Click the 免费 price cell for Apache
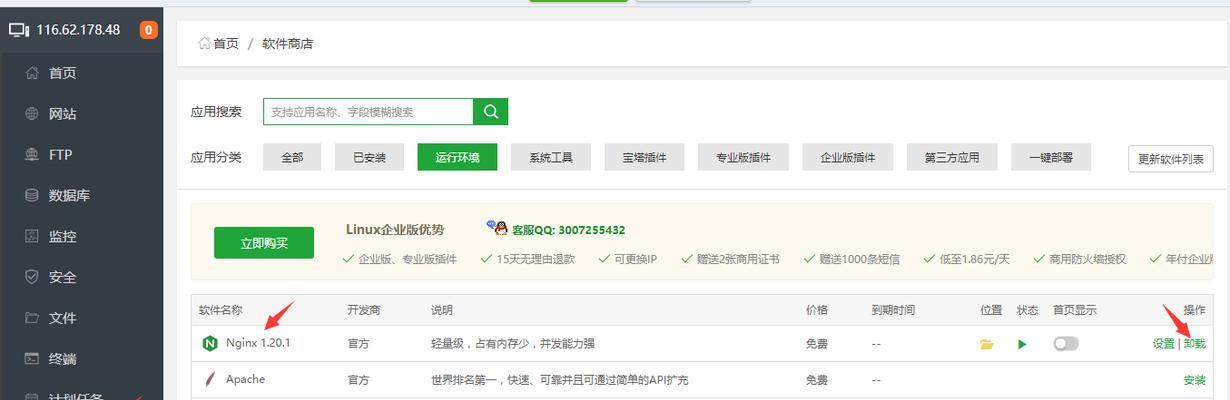Screen dimensions: 1230x400 pyautogui.click(x=817, y=380)
